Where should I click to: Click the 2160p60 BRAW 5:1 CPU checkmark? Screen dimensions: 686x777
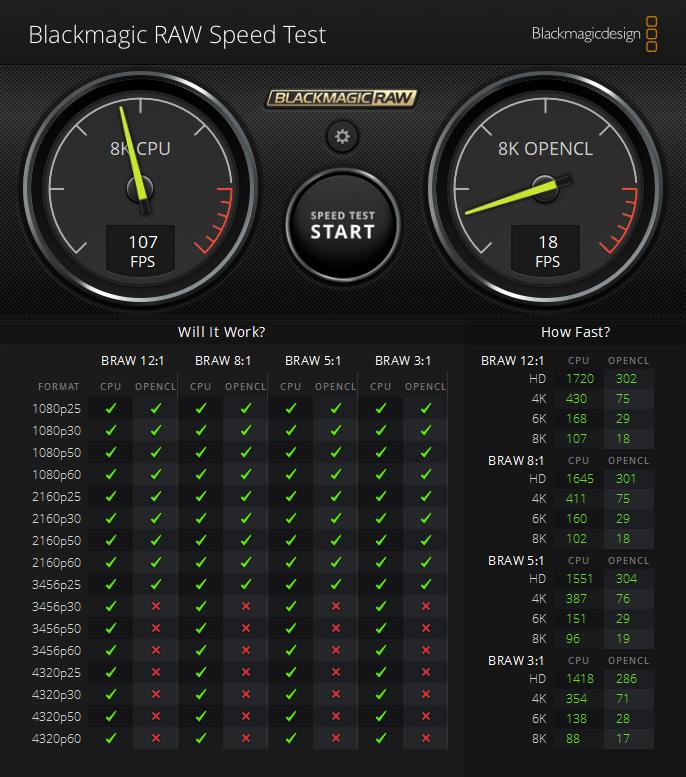click(291, 562)
